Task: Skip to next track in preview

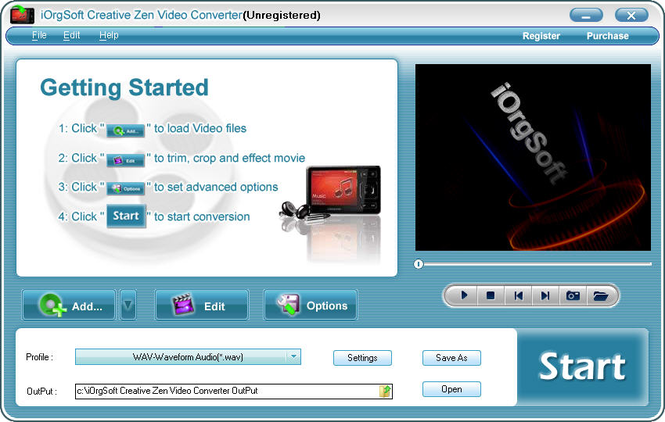Action: 545,295
